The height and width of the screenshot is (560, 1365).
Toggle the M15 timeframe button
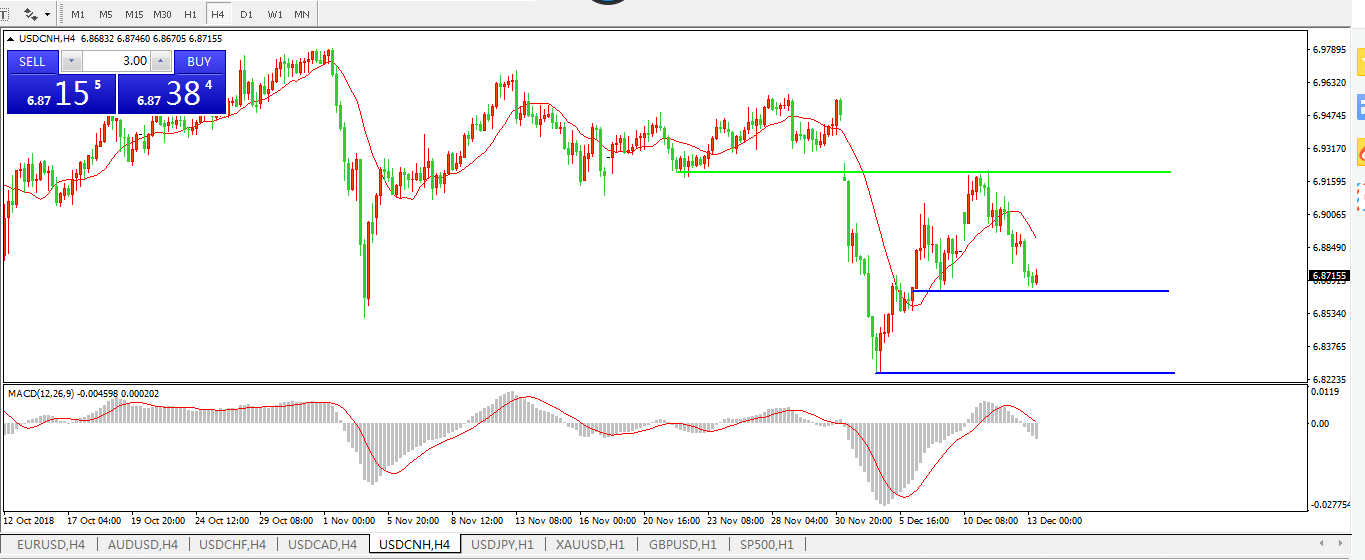(x=134, y=15)
